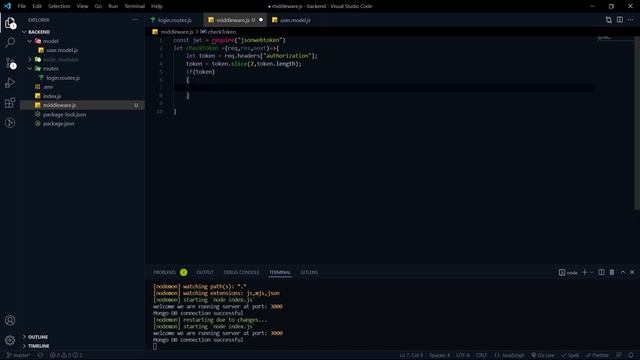640x360 pixels.
Task: Switch to login.routes.js editor tab
Action: 174,20
